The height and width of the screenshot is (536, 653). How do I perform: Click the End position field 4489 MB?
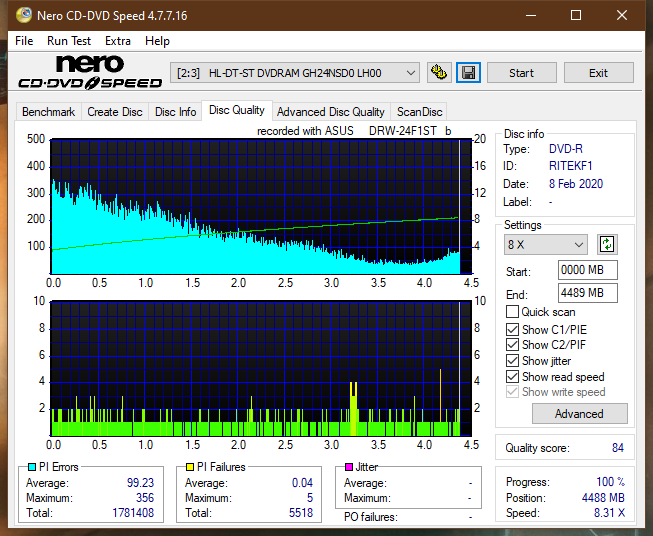pos(588,293)
